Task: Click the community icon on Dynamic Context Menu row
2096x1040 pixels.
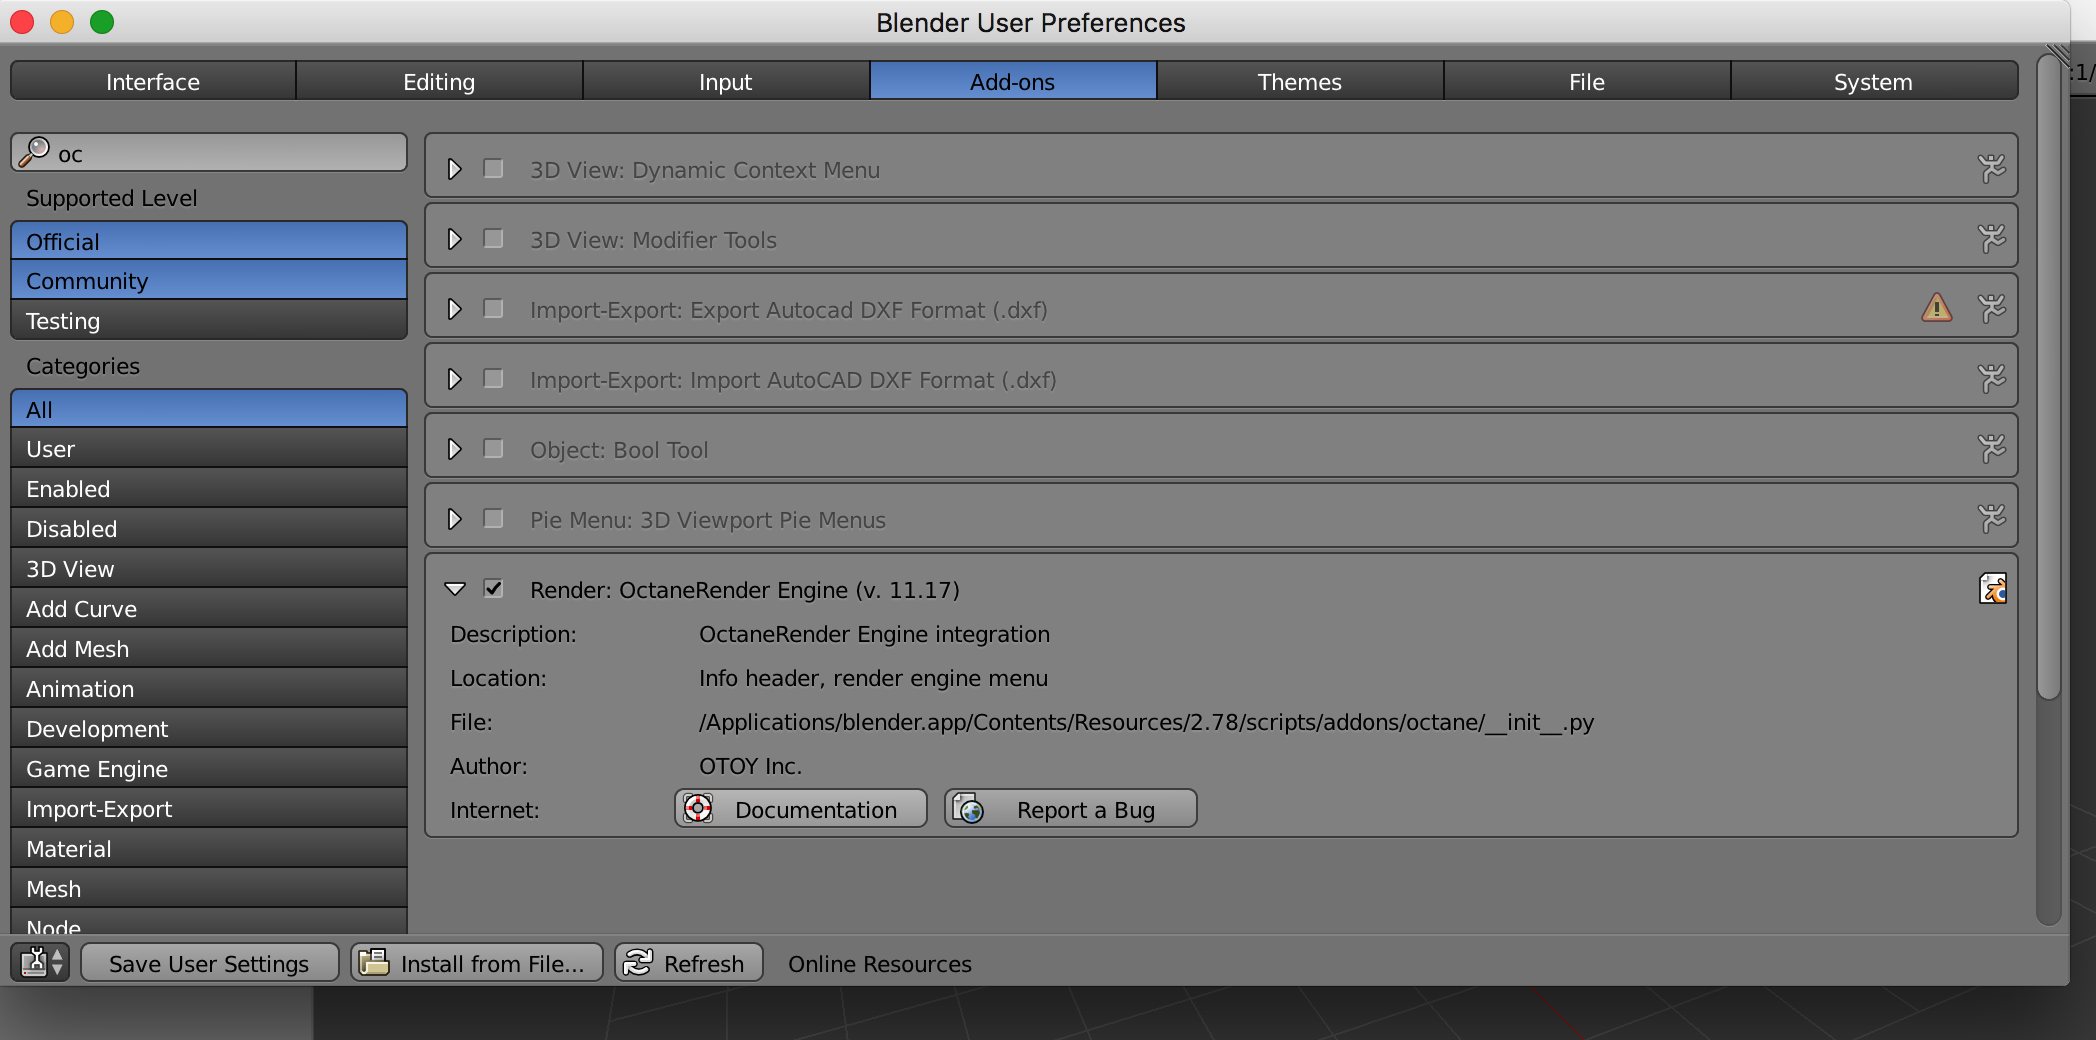Action: [1991, 168]
